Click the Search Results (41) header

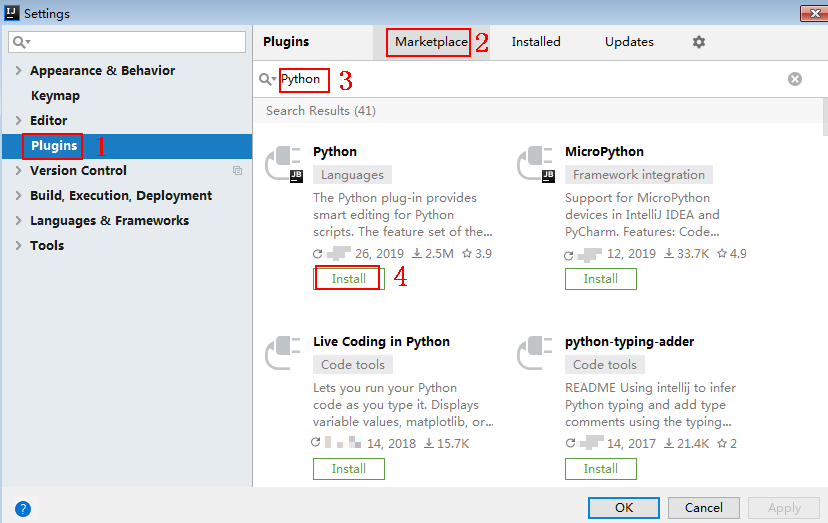[x=321, y=111]
